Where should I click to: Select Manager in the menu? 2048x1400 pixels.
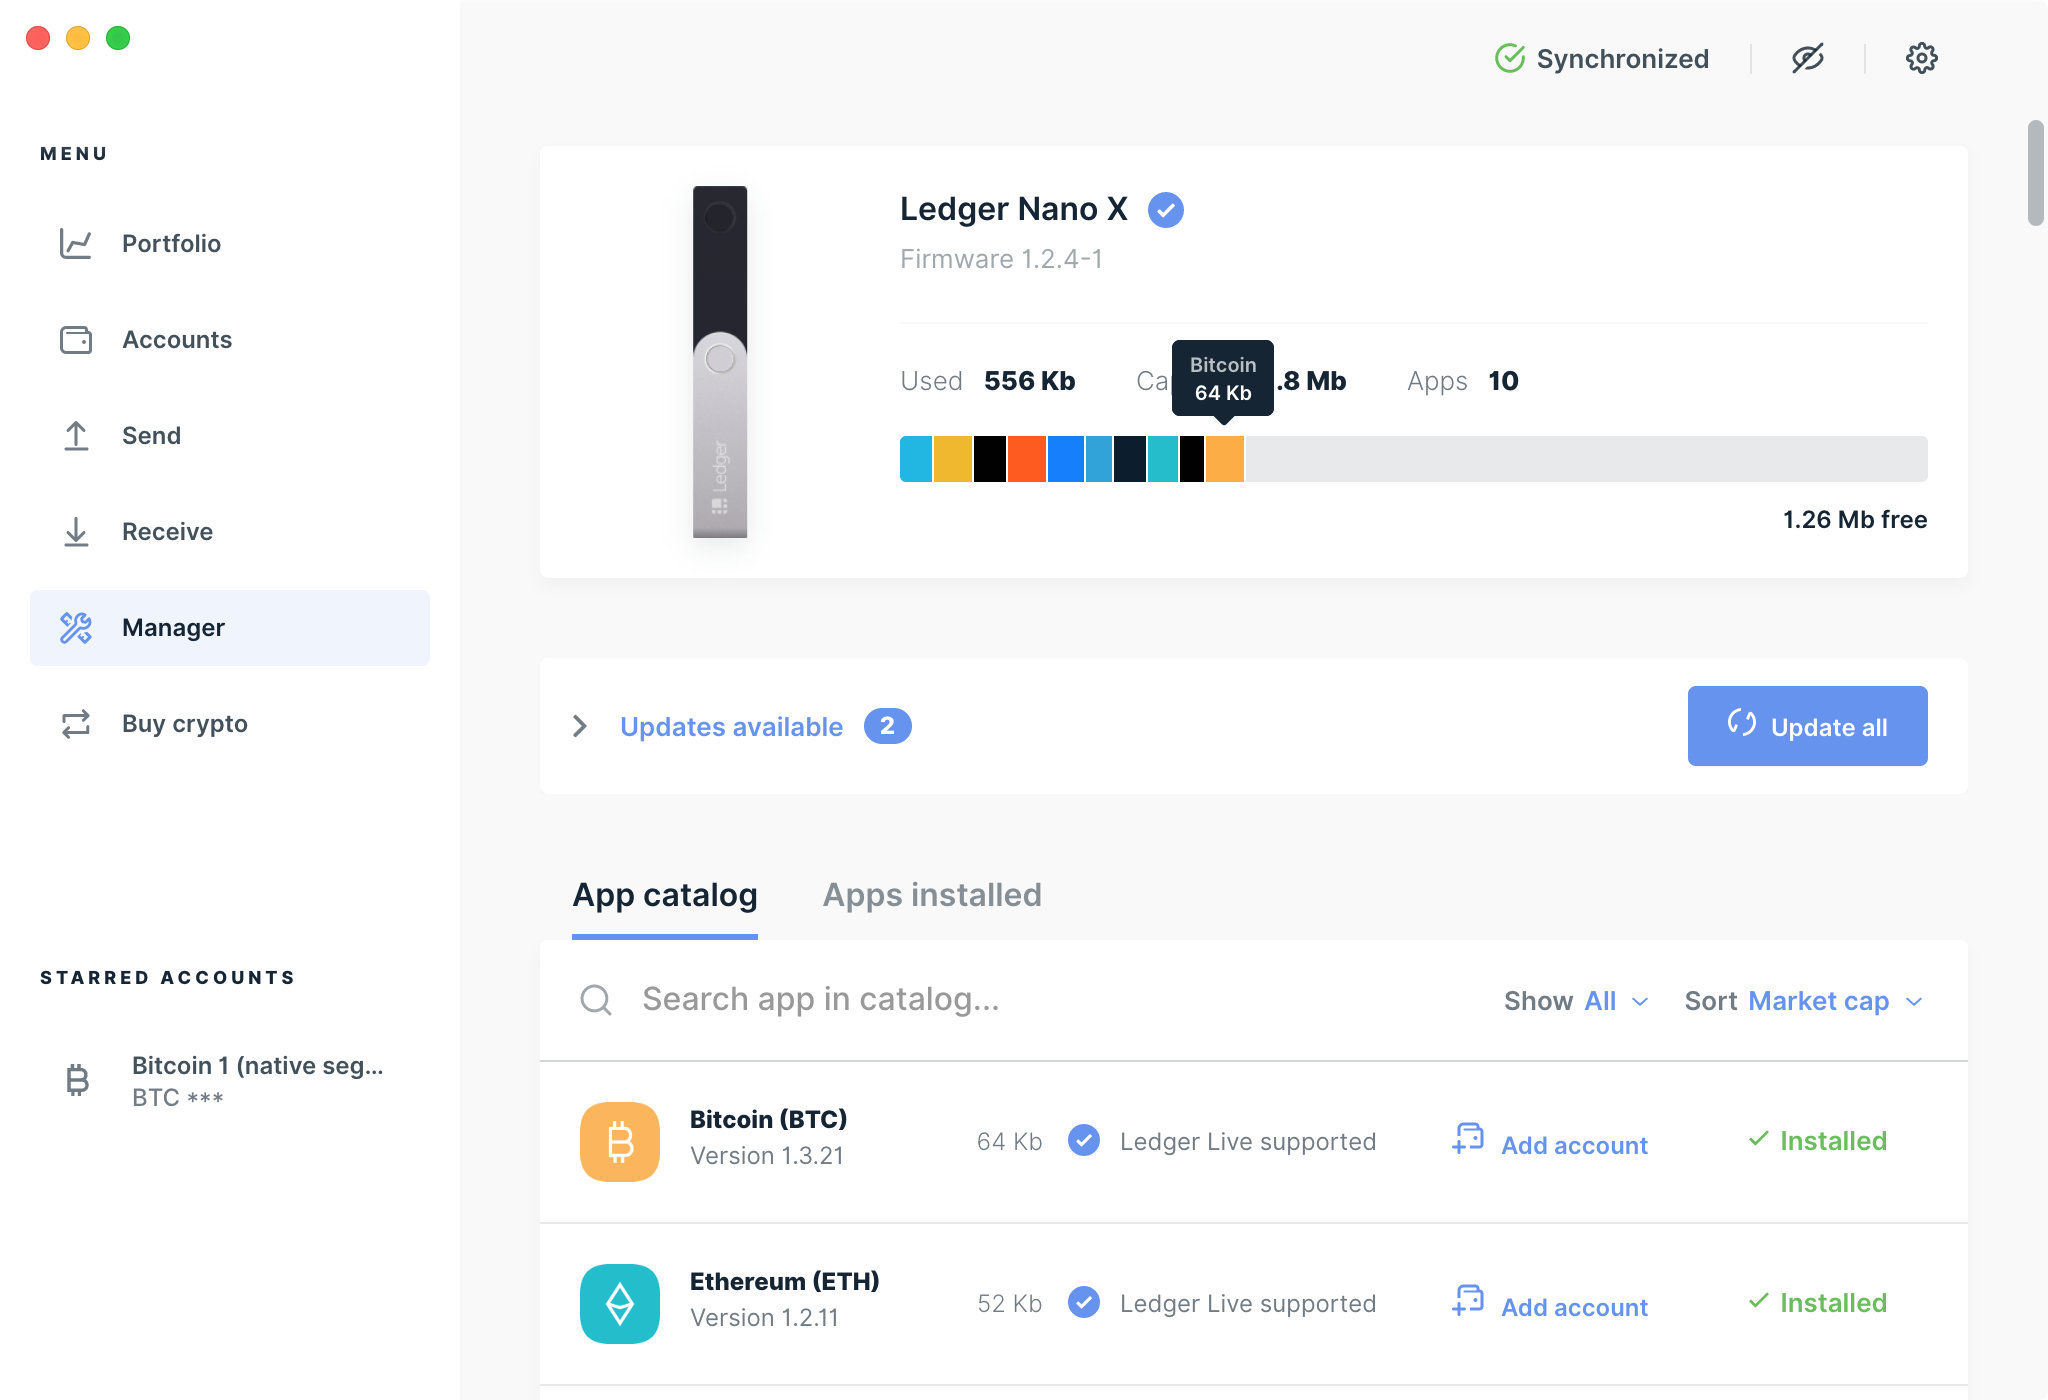pos(230,628)
